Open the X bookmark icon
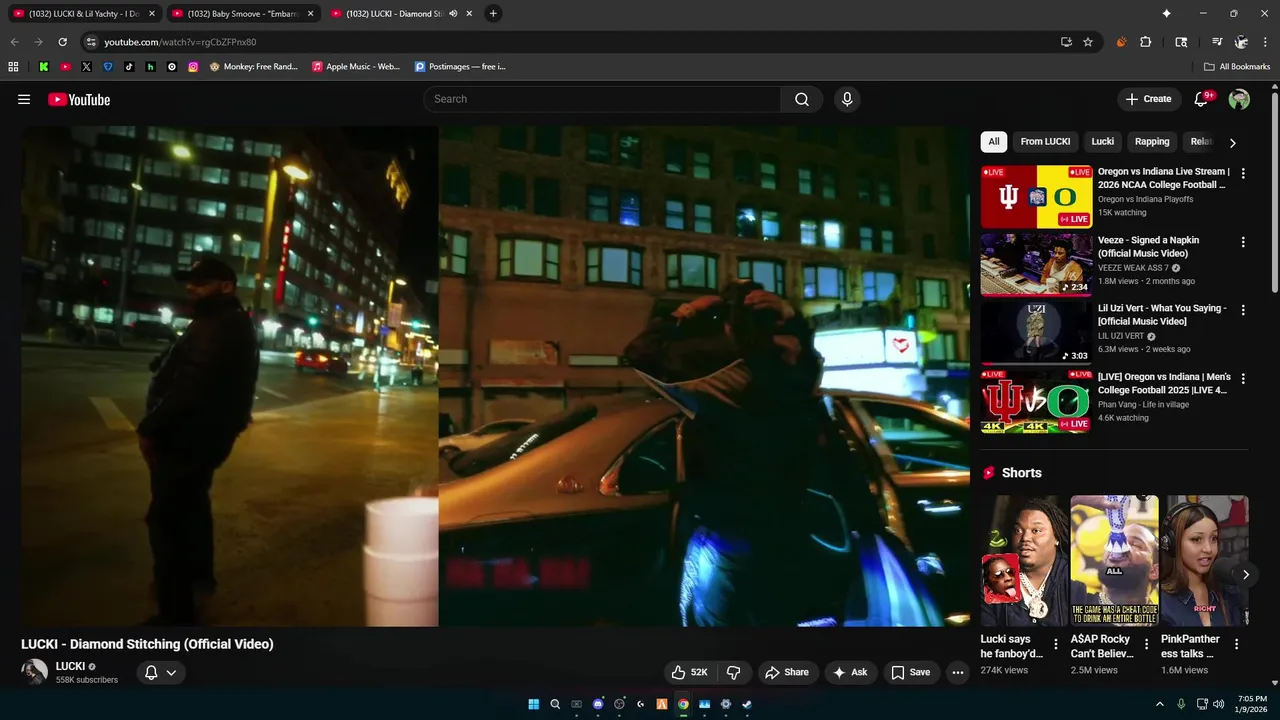 point(86,67)
